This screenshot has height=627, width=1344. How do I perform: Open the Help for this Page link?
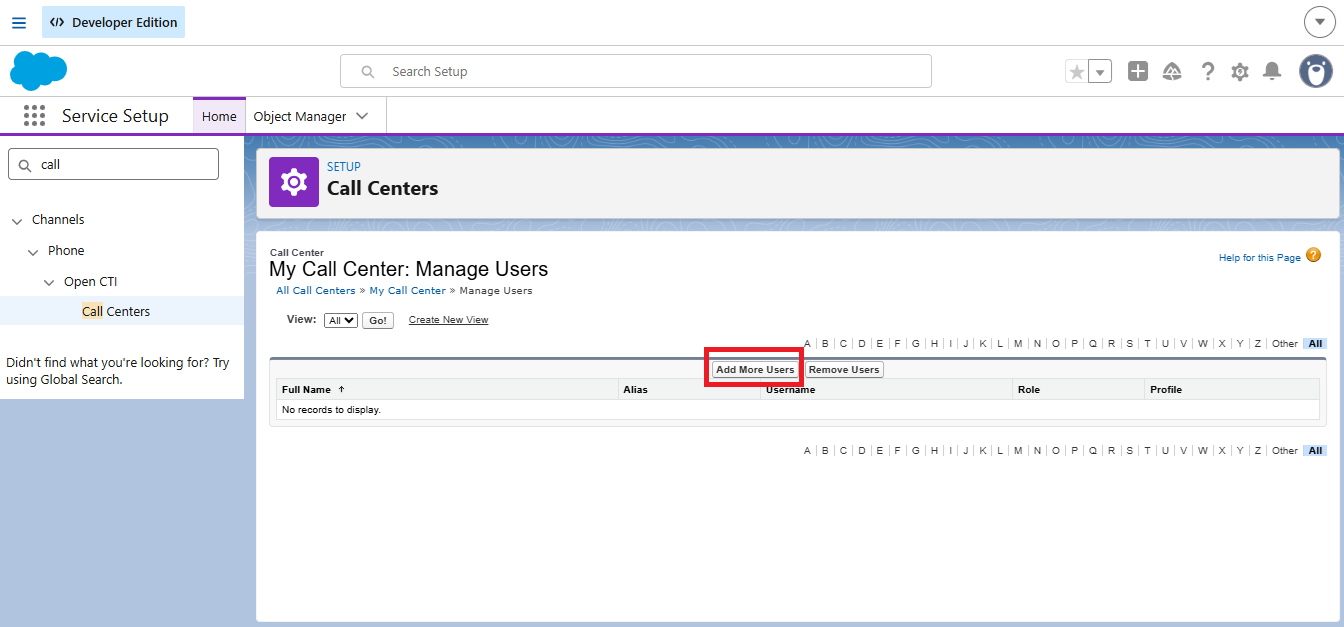[1260, 257]
